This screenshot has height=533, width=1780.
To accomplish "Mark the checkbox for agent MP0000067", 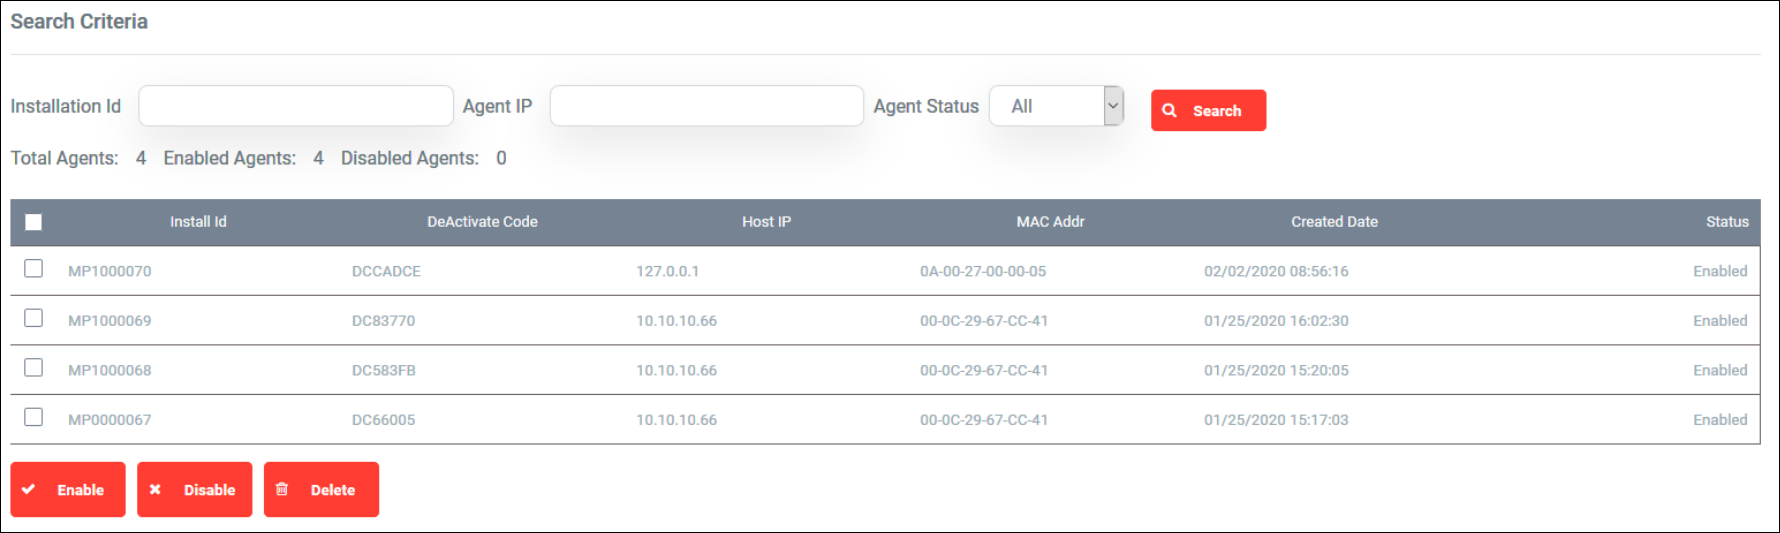I will 34,417.
